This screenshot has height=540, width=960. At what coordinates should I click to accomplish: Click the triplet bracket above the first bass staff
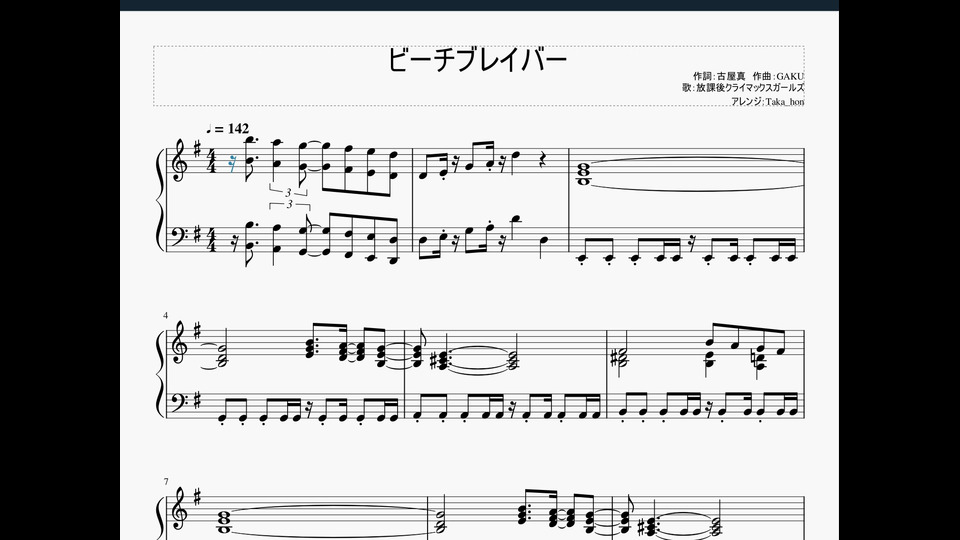pyautogui.click(x=290, y=204)
